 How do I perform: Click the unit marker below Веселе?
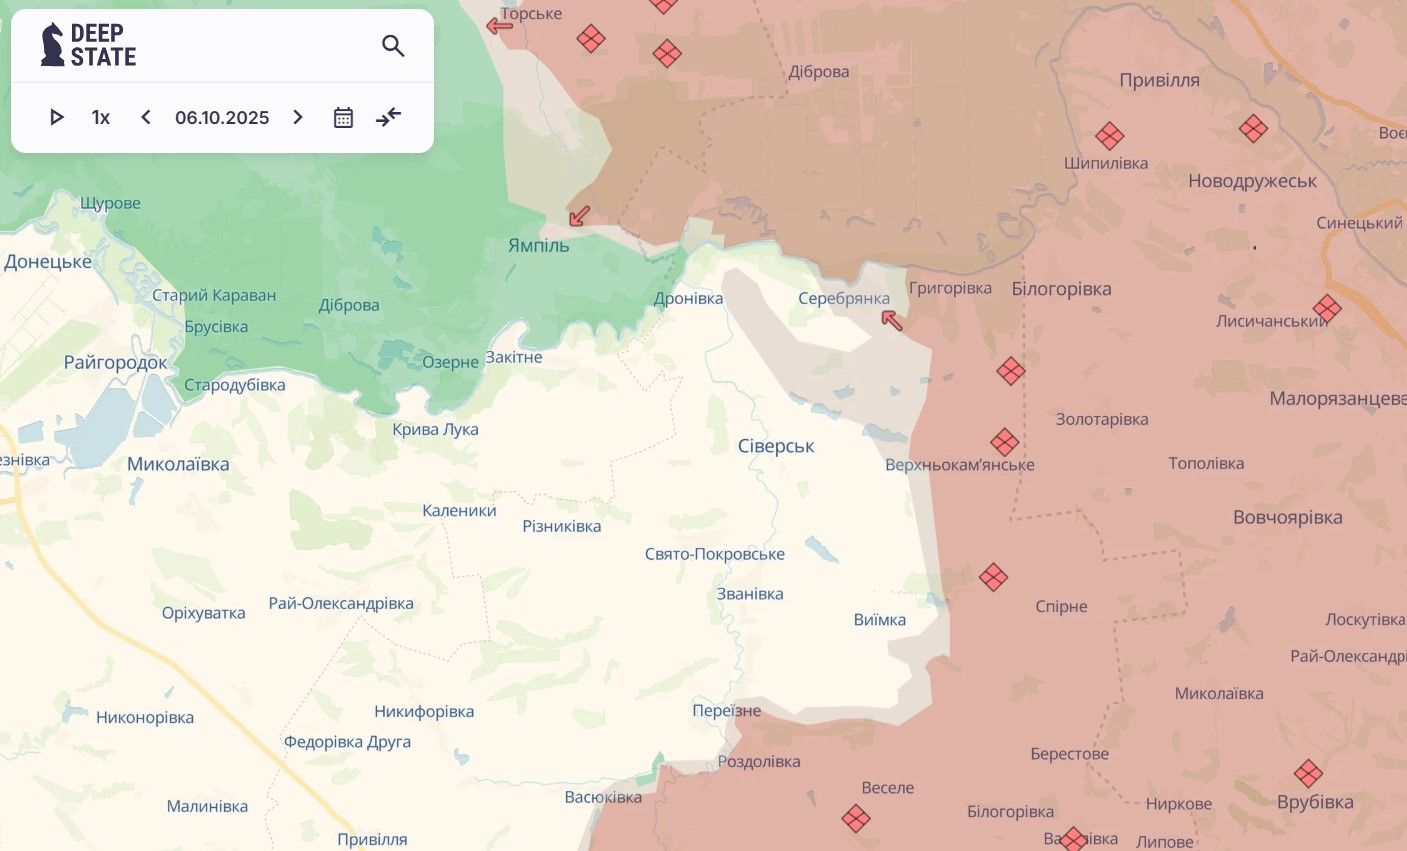(855, 819)
